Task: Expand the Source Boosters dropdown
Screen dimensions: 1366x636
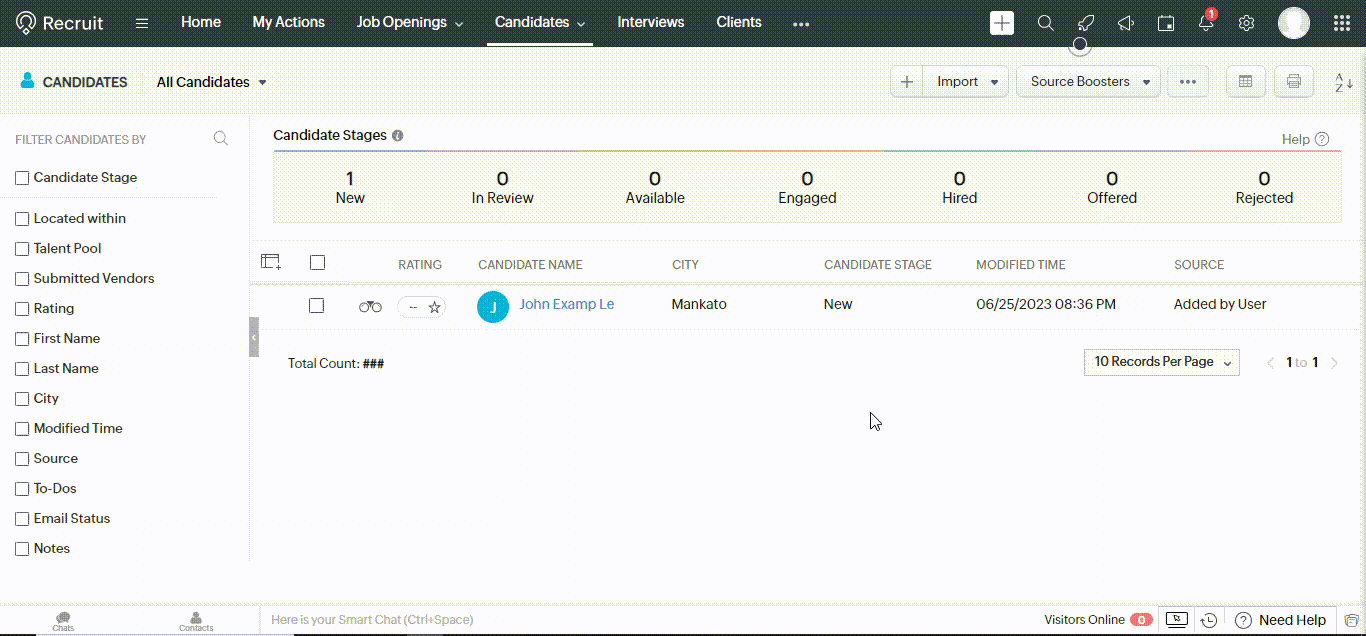Action: pos(1088,82)
